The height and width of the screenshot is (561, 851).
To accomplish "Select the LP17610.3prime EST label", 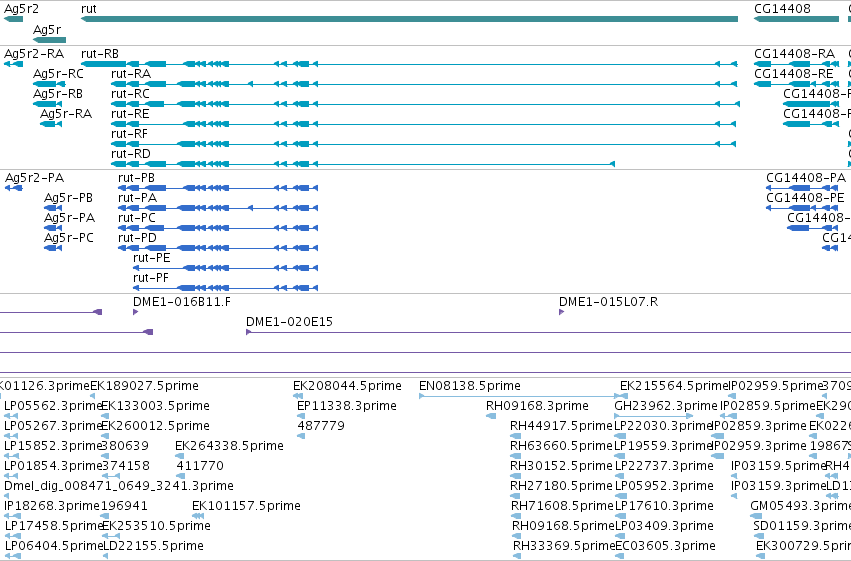I will click(664, 507).
